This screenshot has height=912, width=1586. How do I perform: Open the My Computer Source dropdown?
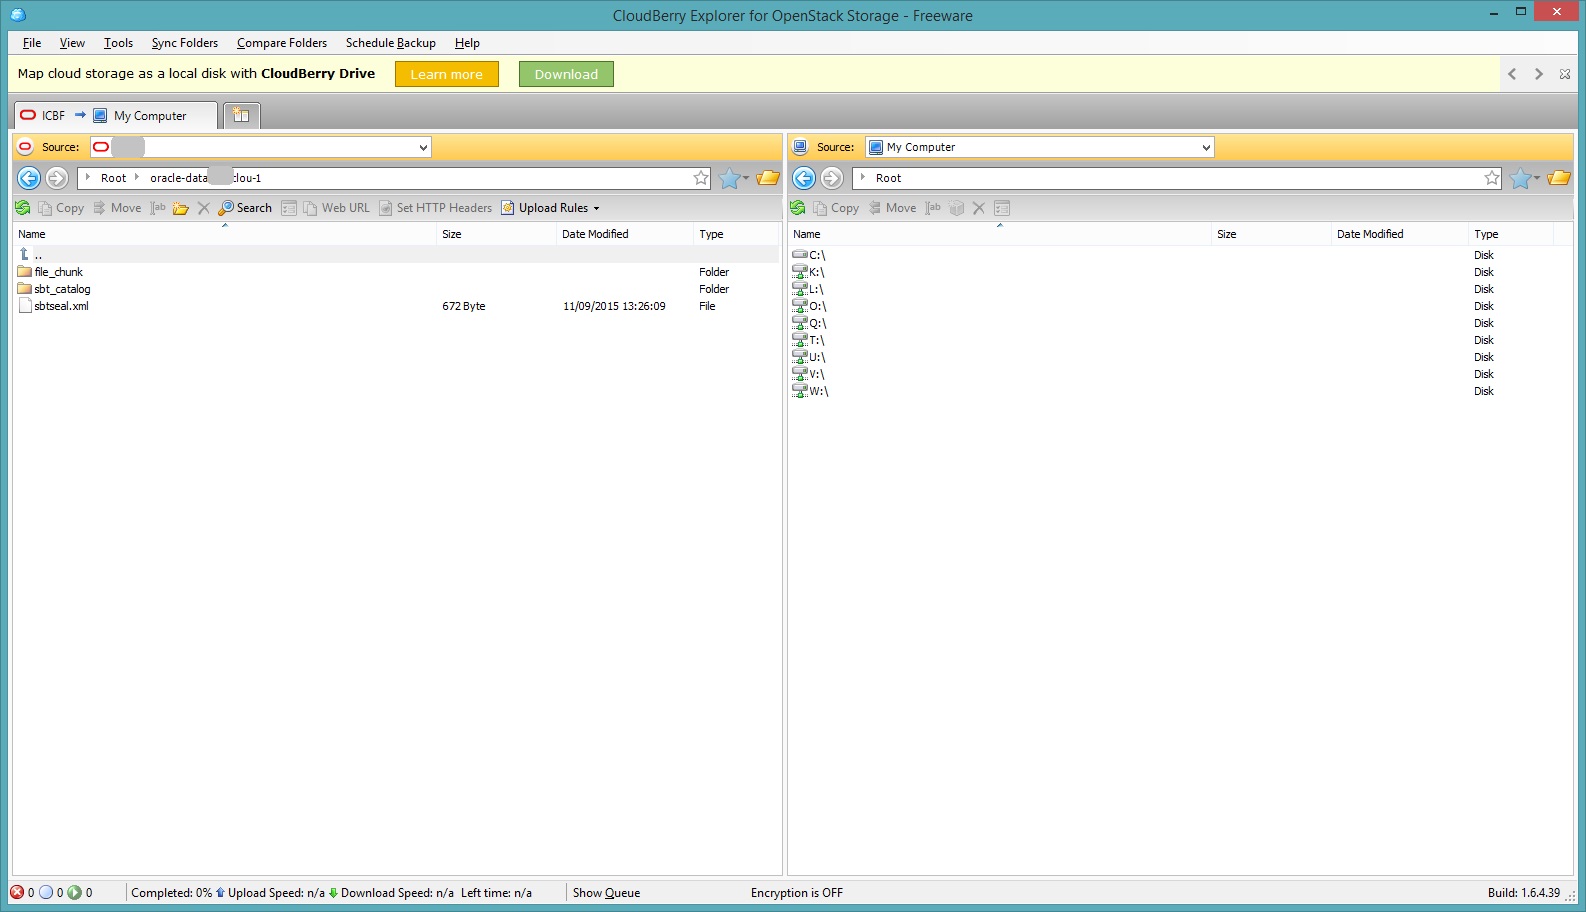click(x=1040, y=147)
